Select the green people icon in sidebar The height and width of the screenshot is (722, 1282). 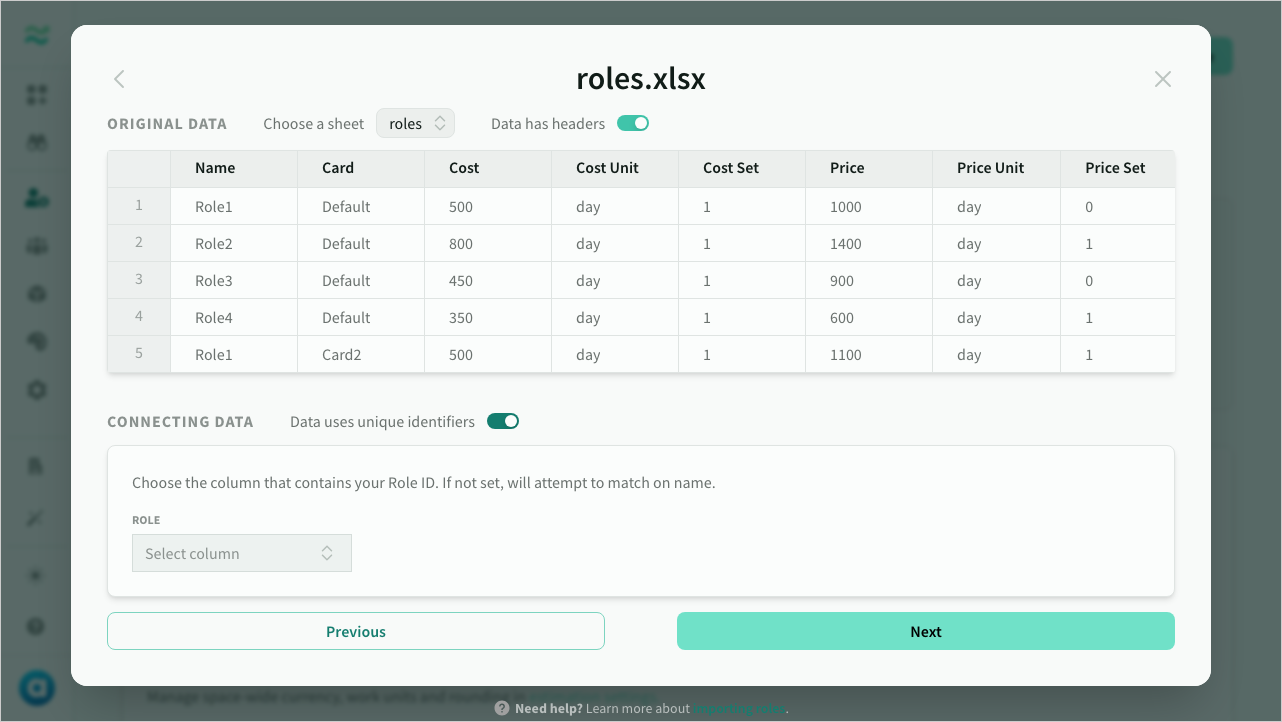(x=37, y=199)
